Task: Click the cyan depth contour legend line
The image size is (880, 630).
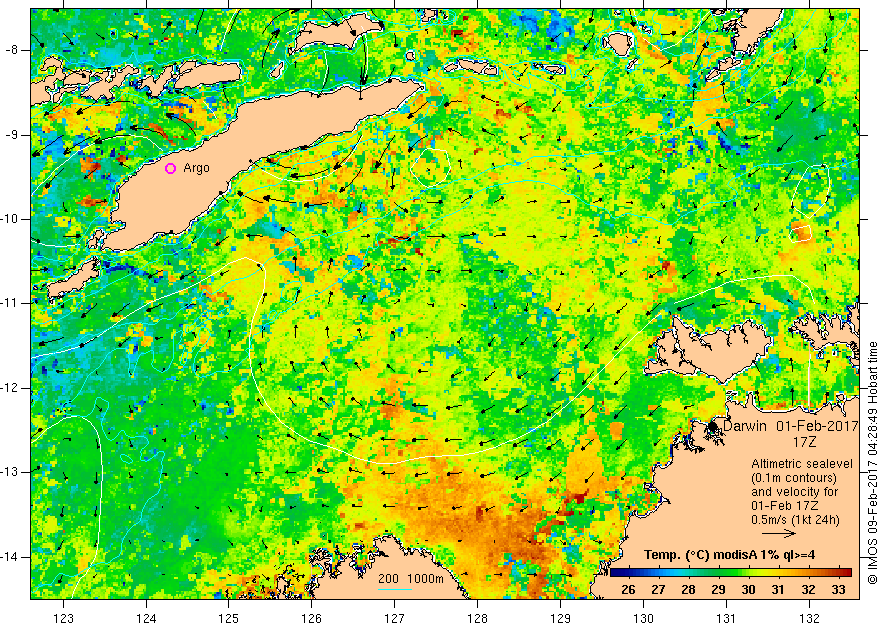Action: (x=395, y=589)
